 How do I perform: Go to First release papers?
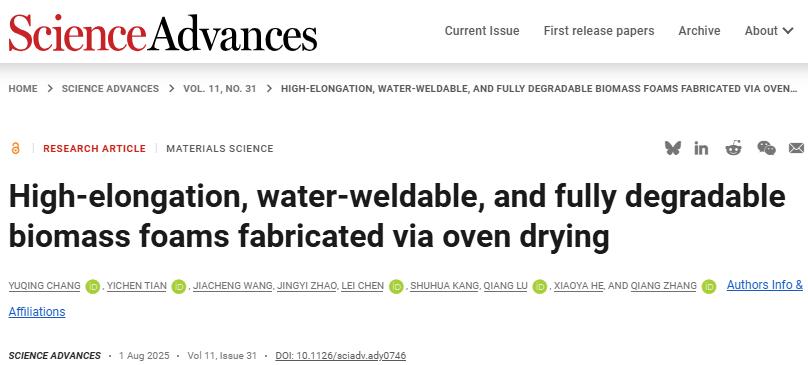click(x=599, y=31)
